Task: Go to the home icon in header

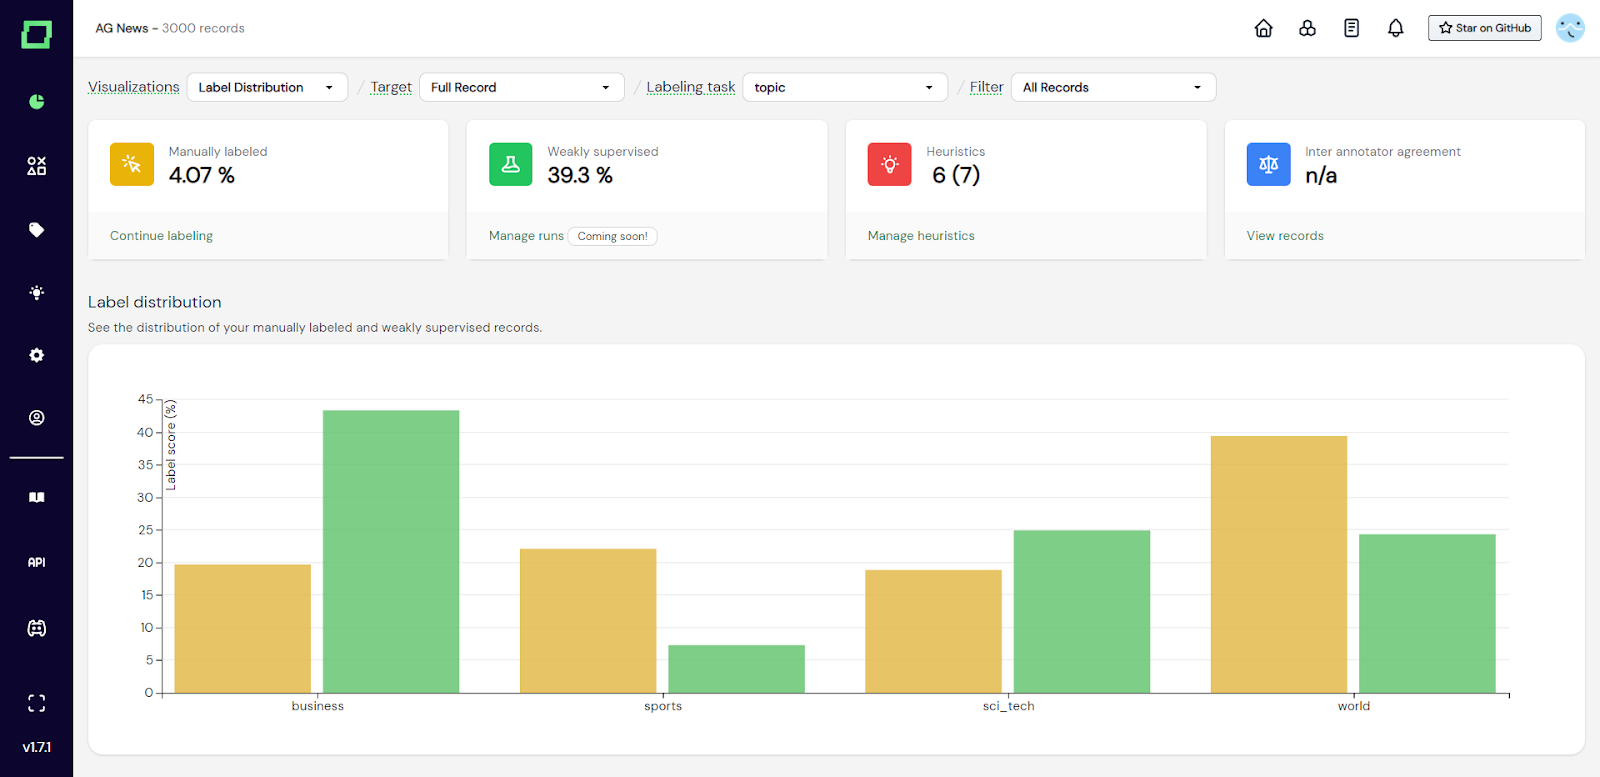Action: [1264, 28]
